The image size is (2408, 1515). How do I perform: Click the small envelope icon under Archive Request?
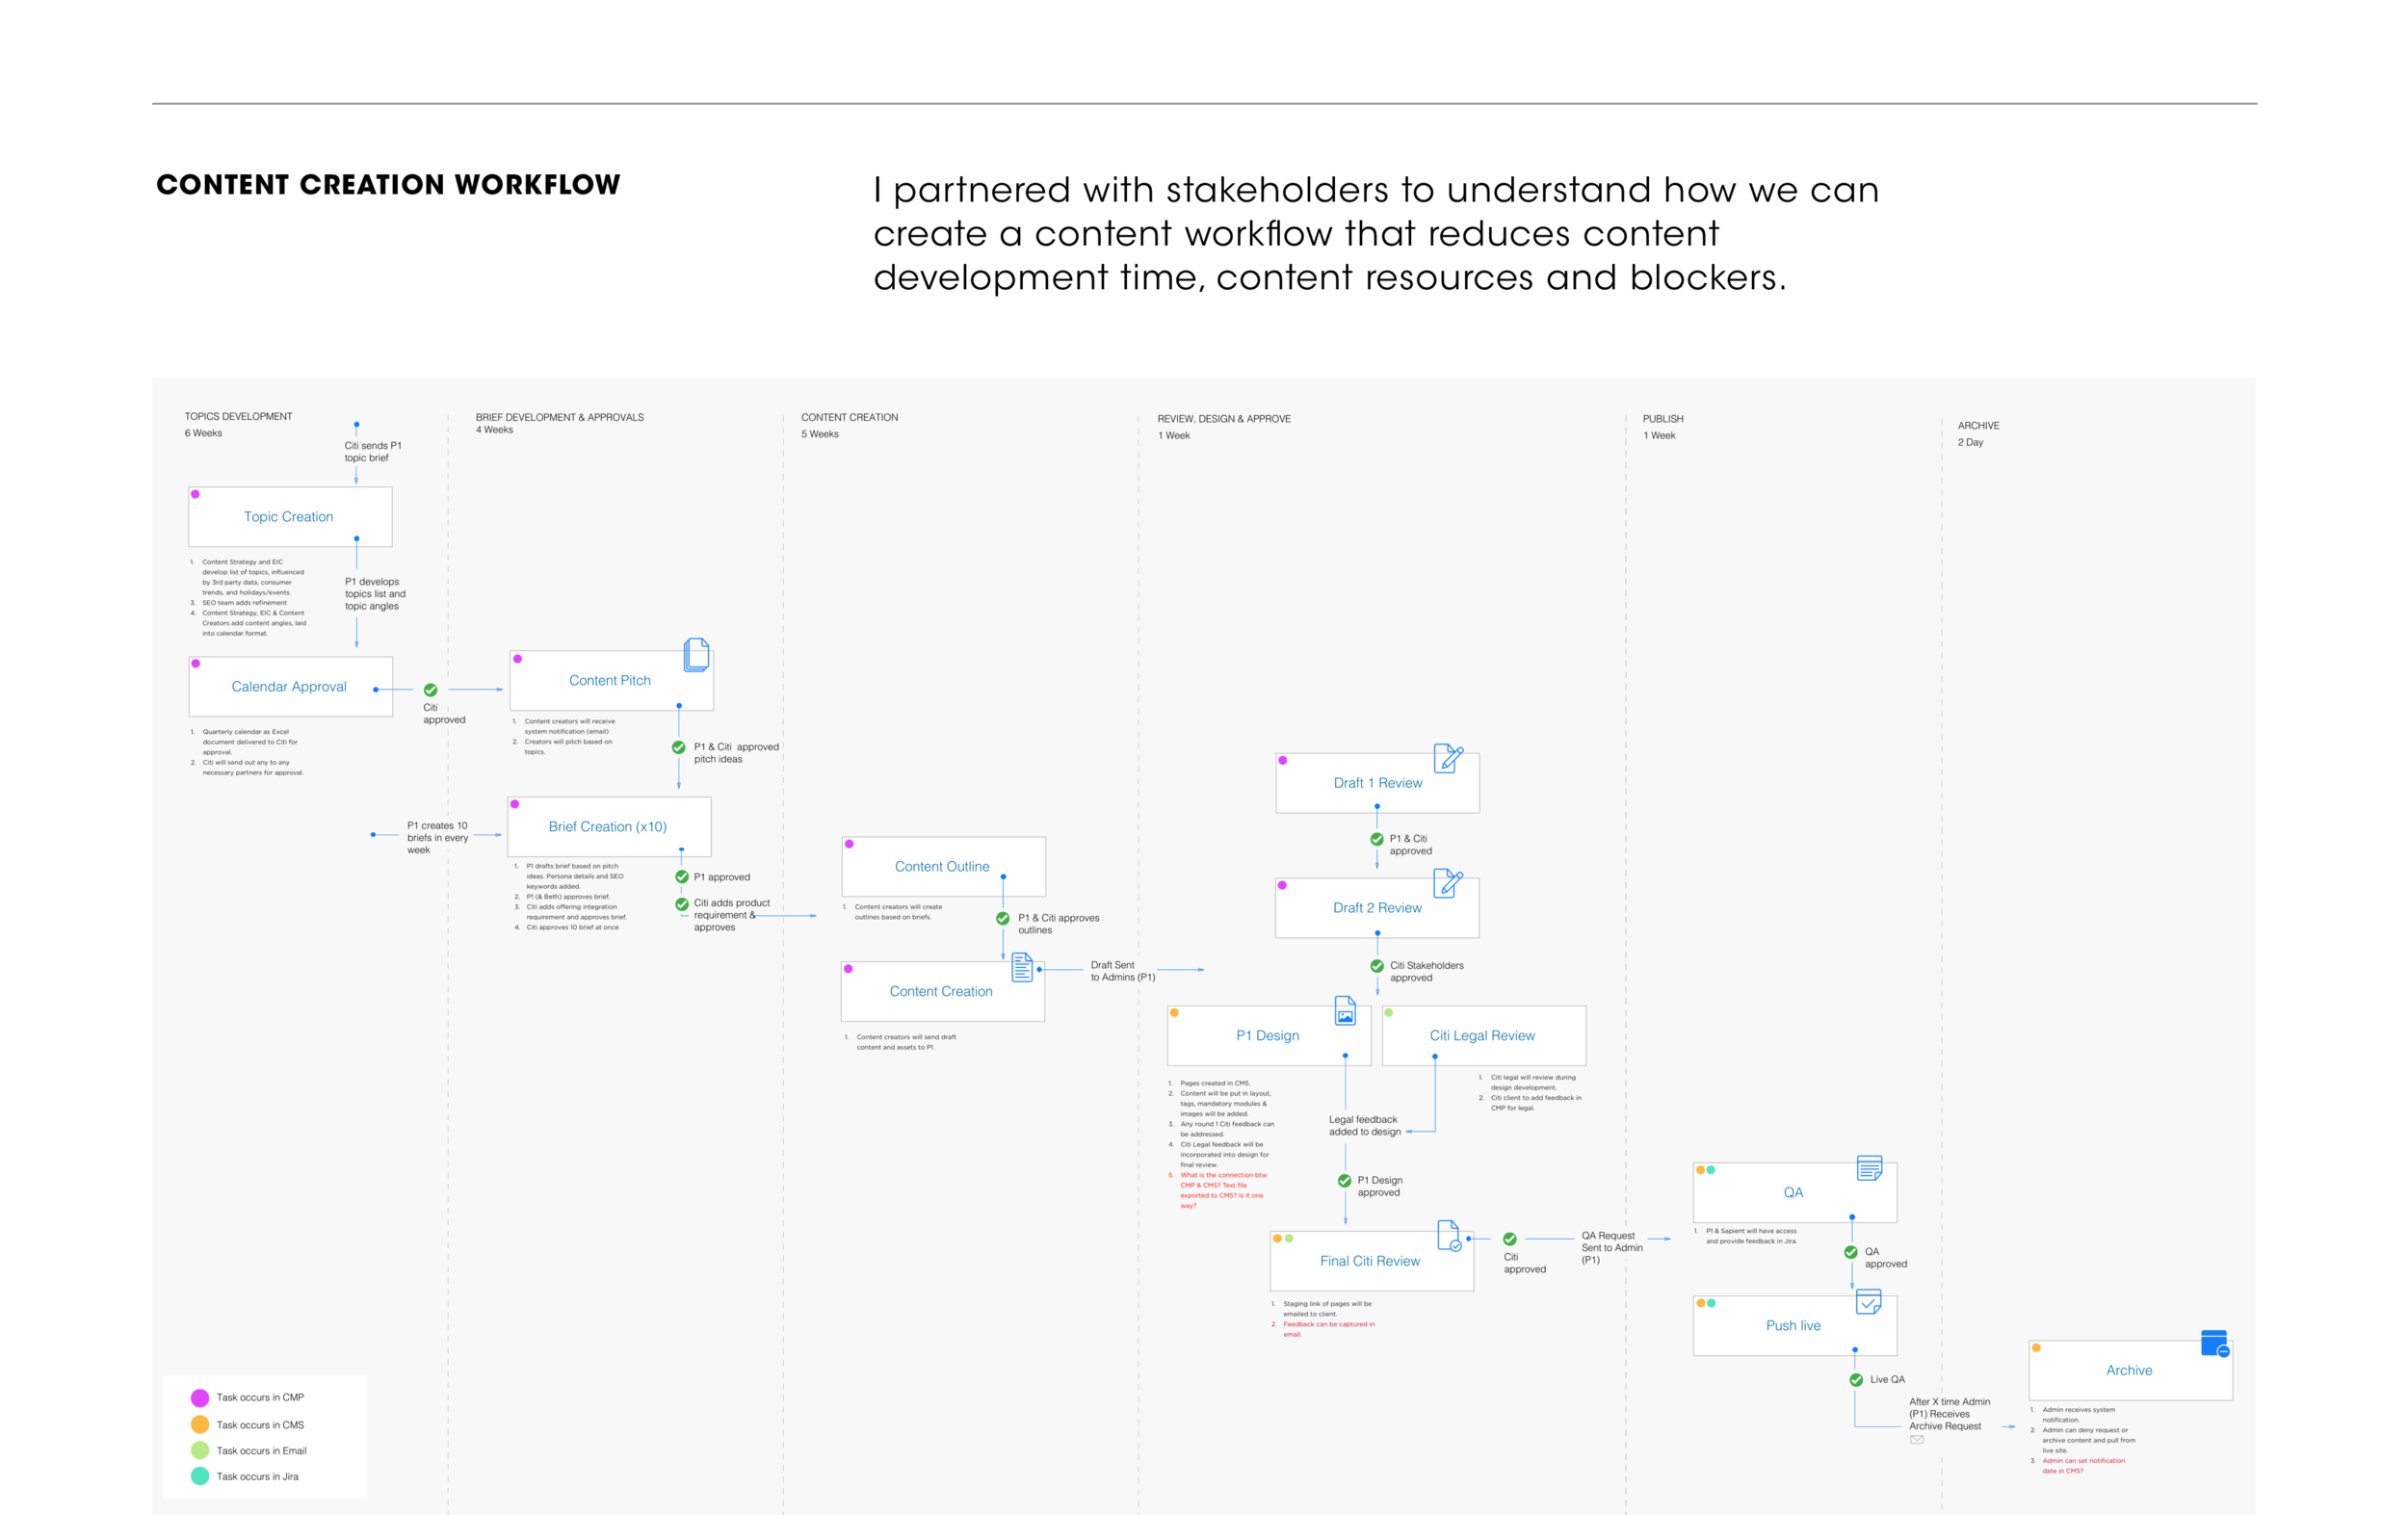(x=1917, y=1440)
